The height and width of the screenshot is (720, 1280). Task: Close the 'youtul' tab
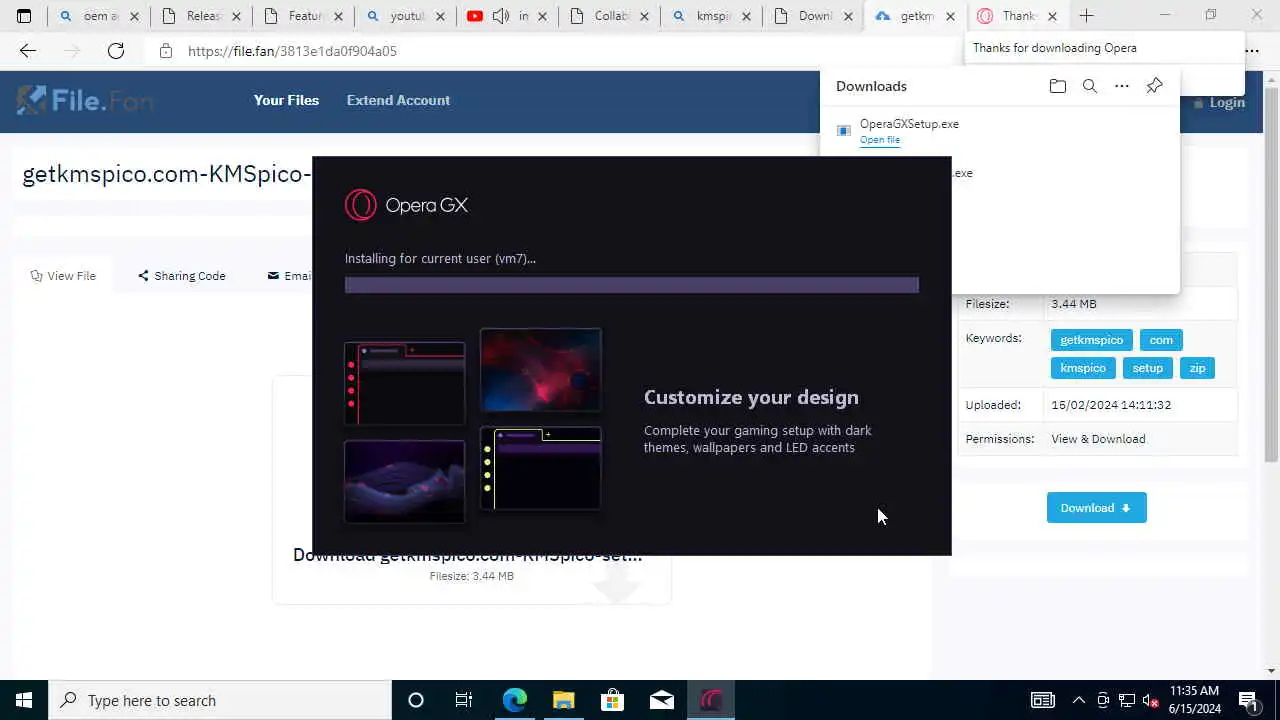440,16
